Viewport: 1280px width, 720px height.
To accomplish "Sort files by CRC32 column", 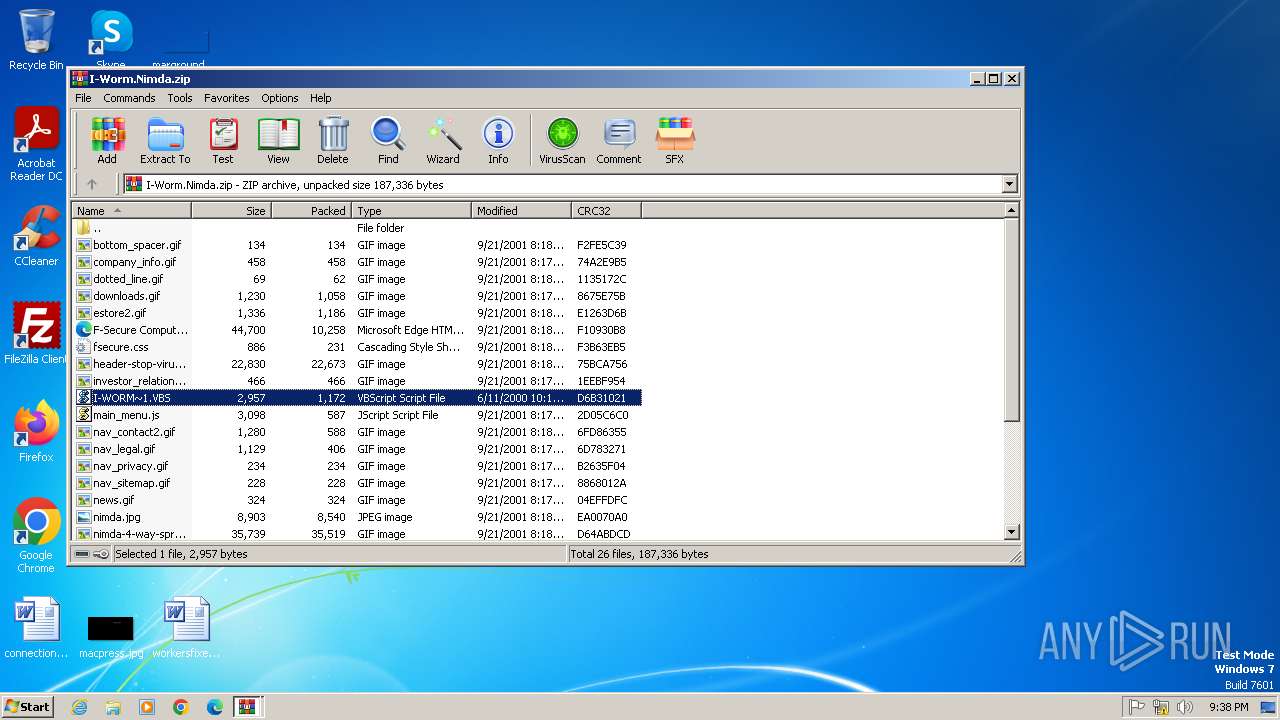I will pyautogui.click(x=606, y=210).
